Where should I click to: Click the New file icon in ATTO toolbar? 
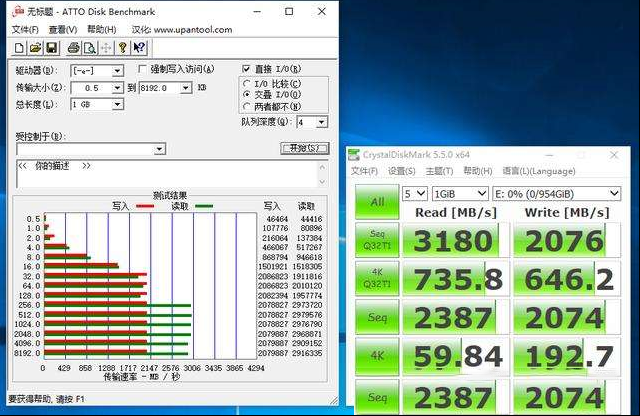point(19,48)
